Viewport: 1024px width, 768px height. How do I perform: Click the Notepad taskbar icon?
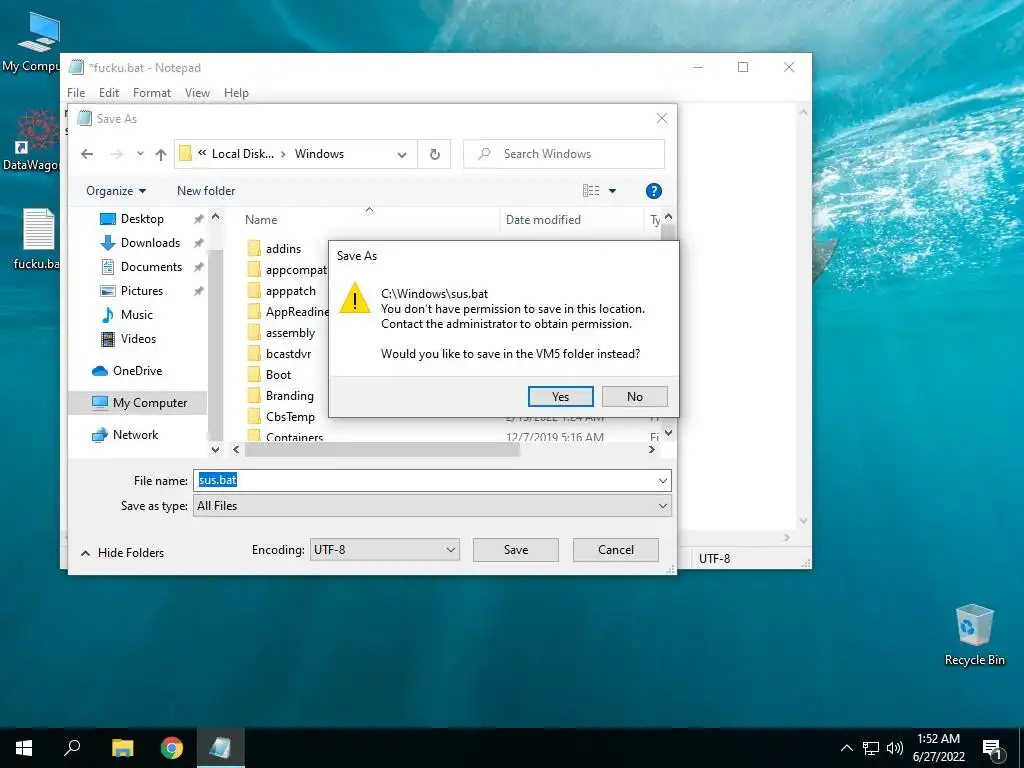coord(220,748)
